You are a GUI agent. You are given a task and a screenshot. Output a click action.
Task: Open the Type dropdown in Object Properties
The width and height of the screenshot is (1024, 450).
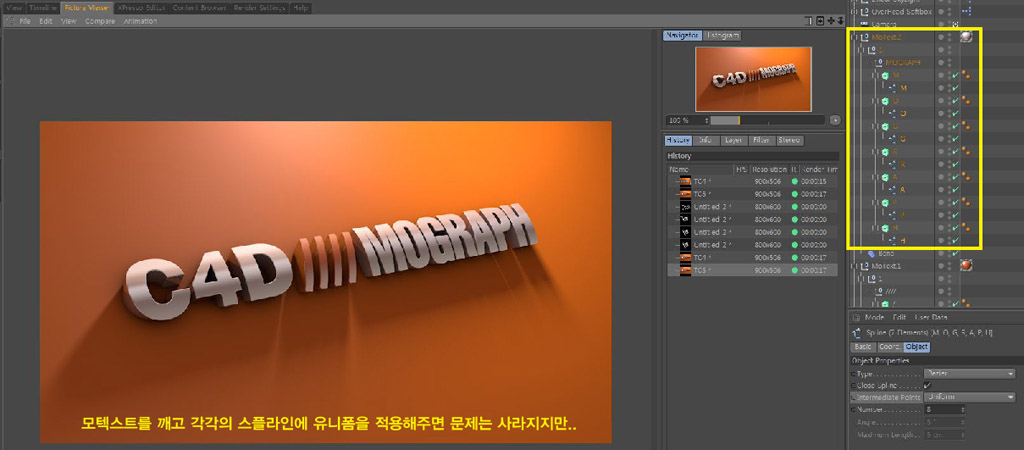pos(969,374)
